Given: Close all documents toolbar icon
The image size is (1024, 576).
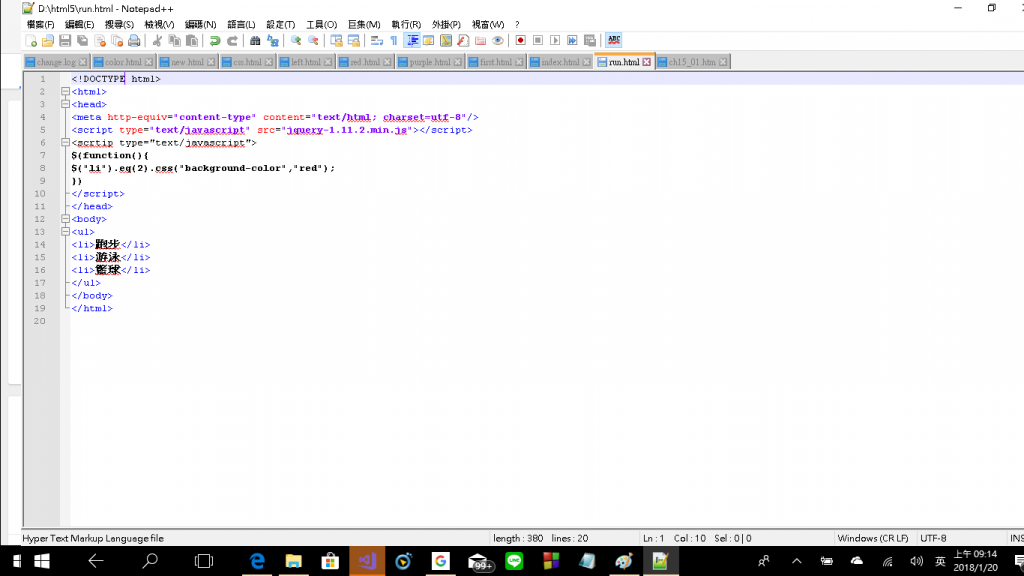Looking at the screenshot, I should [x=117, y=40].
